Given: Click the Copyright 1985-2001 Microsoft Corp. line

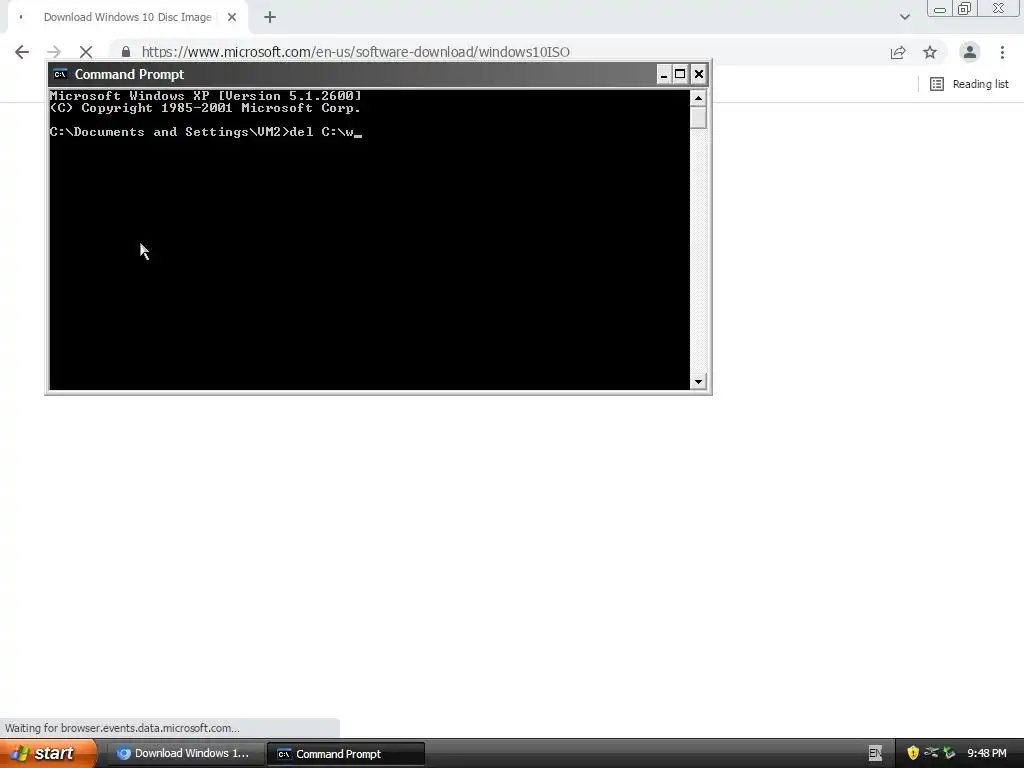Looking at the screenshot, I should pos(205,108).
